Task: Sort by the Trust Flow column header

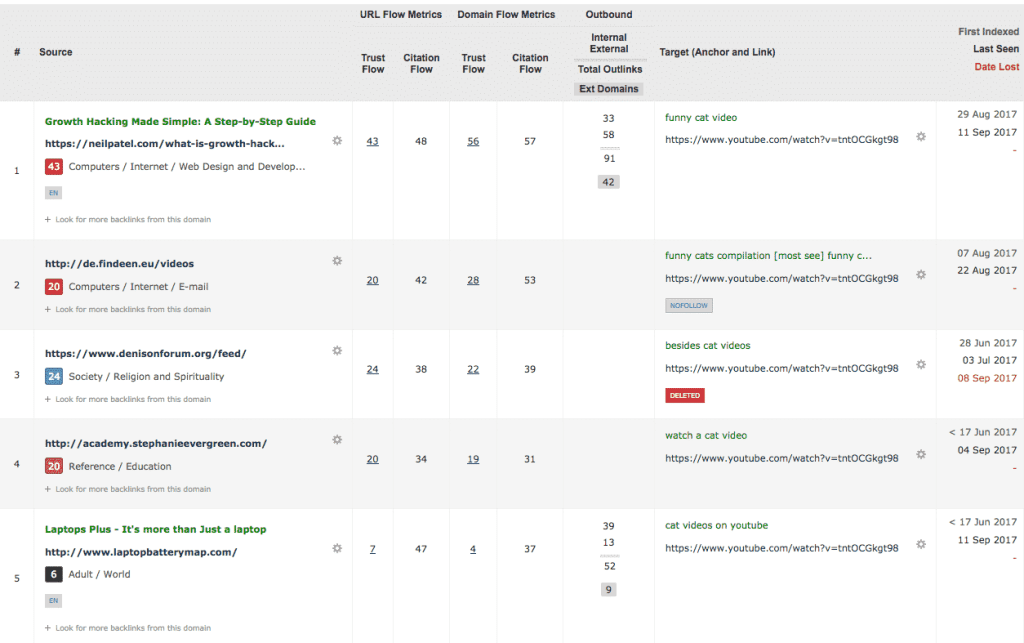Action: (373, 63)
